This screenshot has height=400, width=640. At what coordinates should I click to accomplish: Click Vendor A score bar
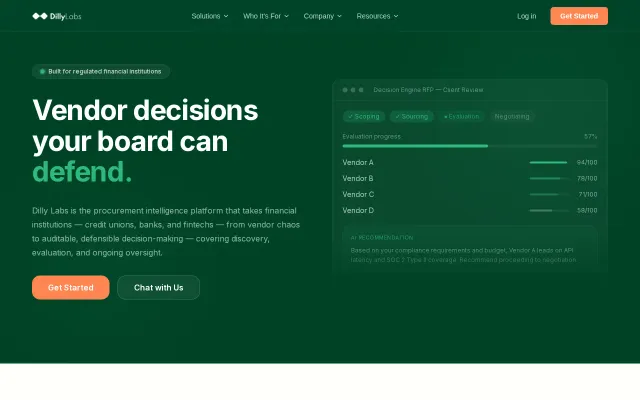pyautogui.click(x=548, y=162)
